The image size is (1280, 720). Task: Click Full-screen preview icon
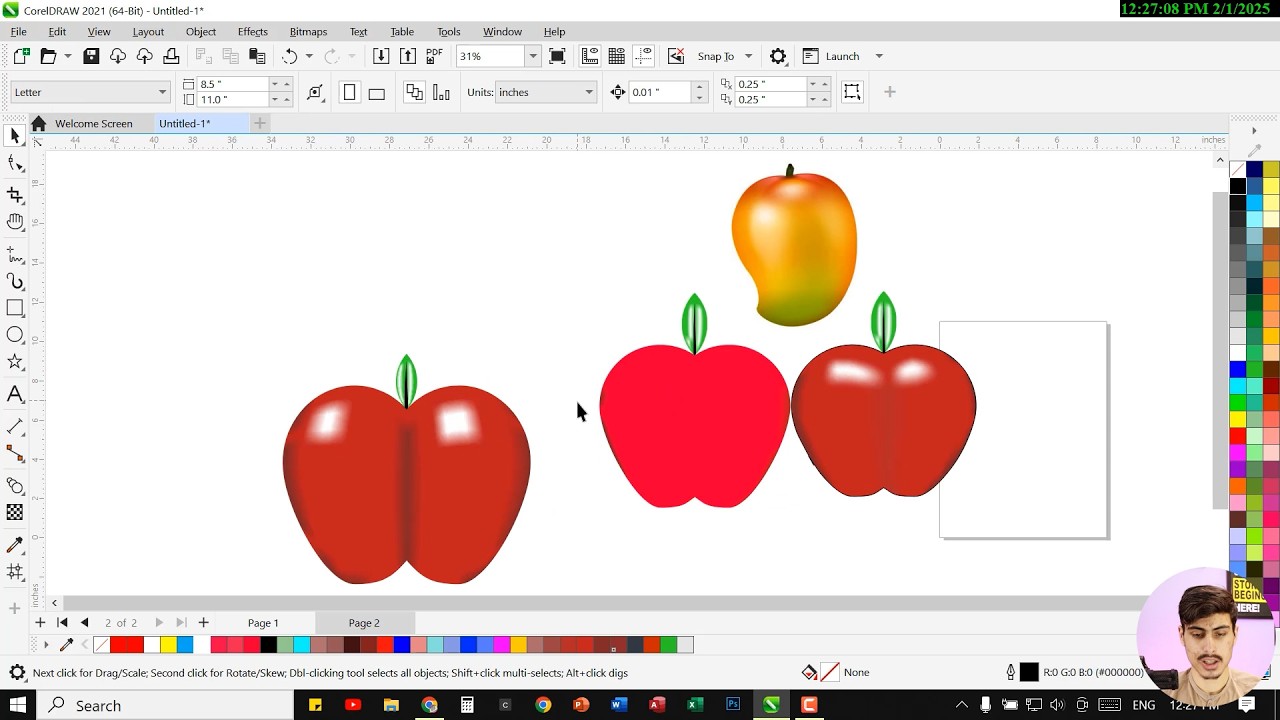(557, 56)
